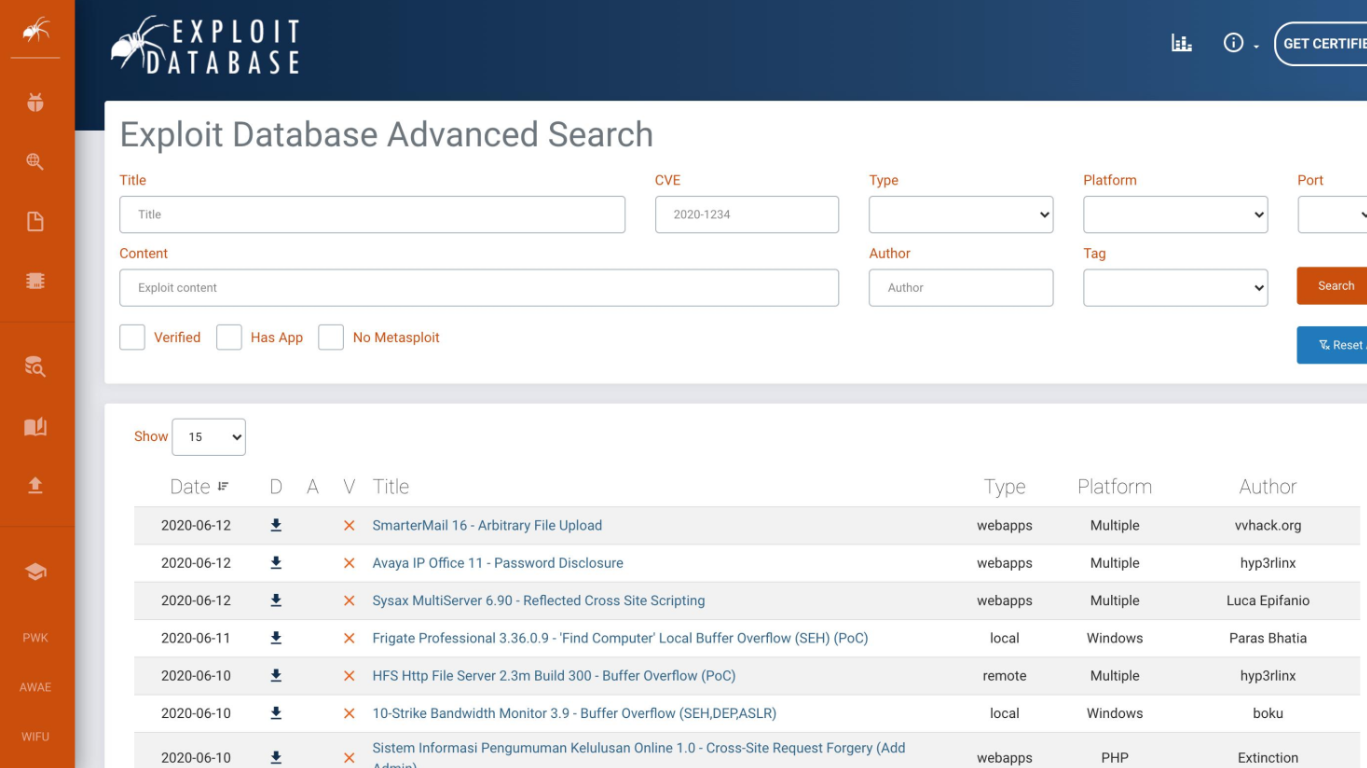This screenshot has height=768, width=1367.
Task: Open the Type dropdown
Action: tap(960, 215)
